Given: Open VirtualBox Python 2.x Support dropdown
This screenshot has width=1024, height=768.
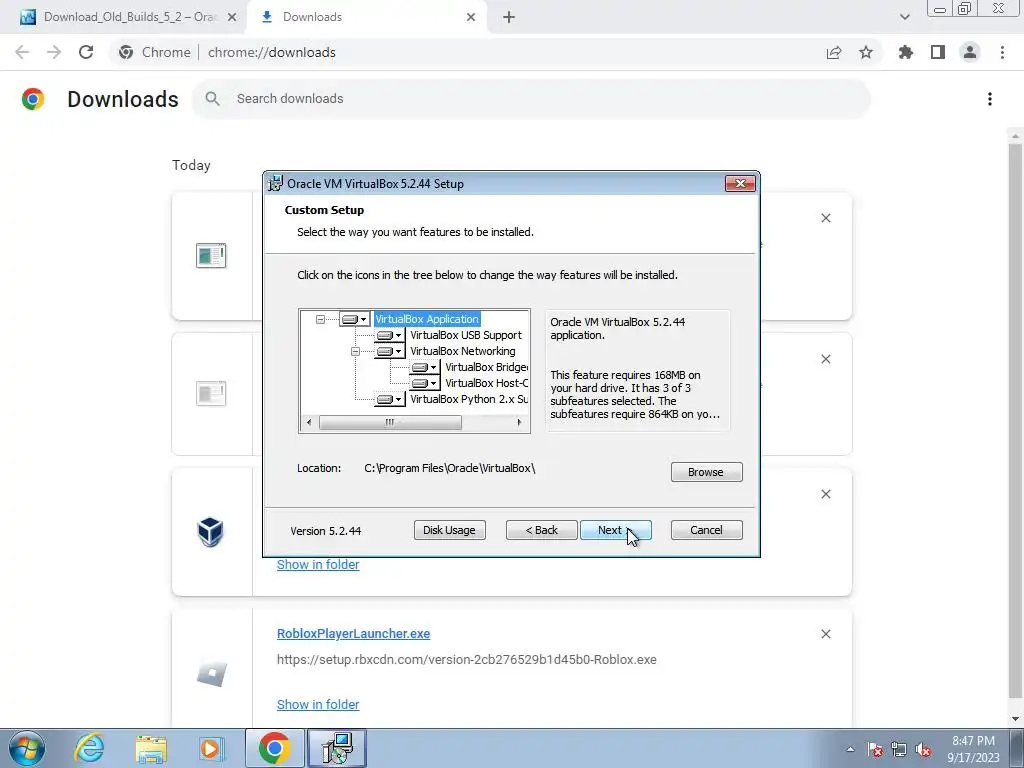Looking at the screenshot, I should pyautogui.click(x=390, y=399).
